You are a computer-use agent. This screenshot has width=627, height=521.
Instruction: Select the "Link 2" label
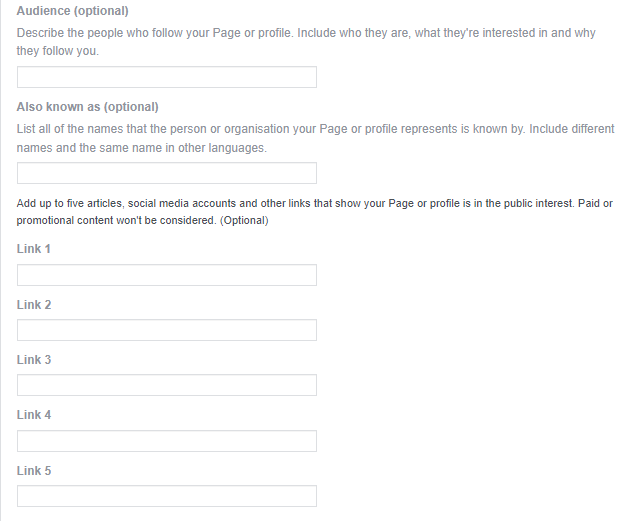(x=34, y=304)
